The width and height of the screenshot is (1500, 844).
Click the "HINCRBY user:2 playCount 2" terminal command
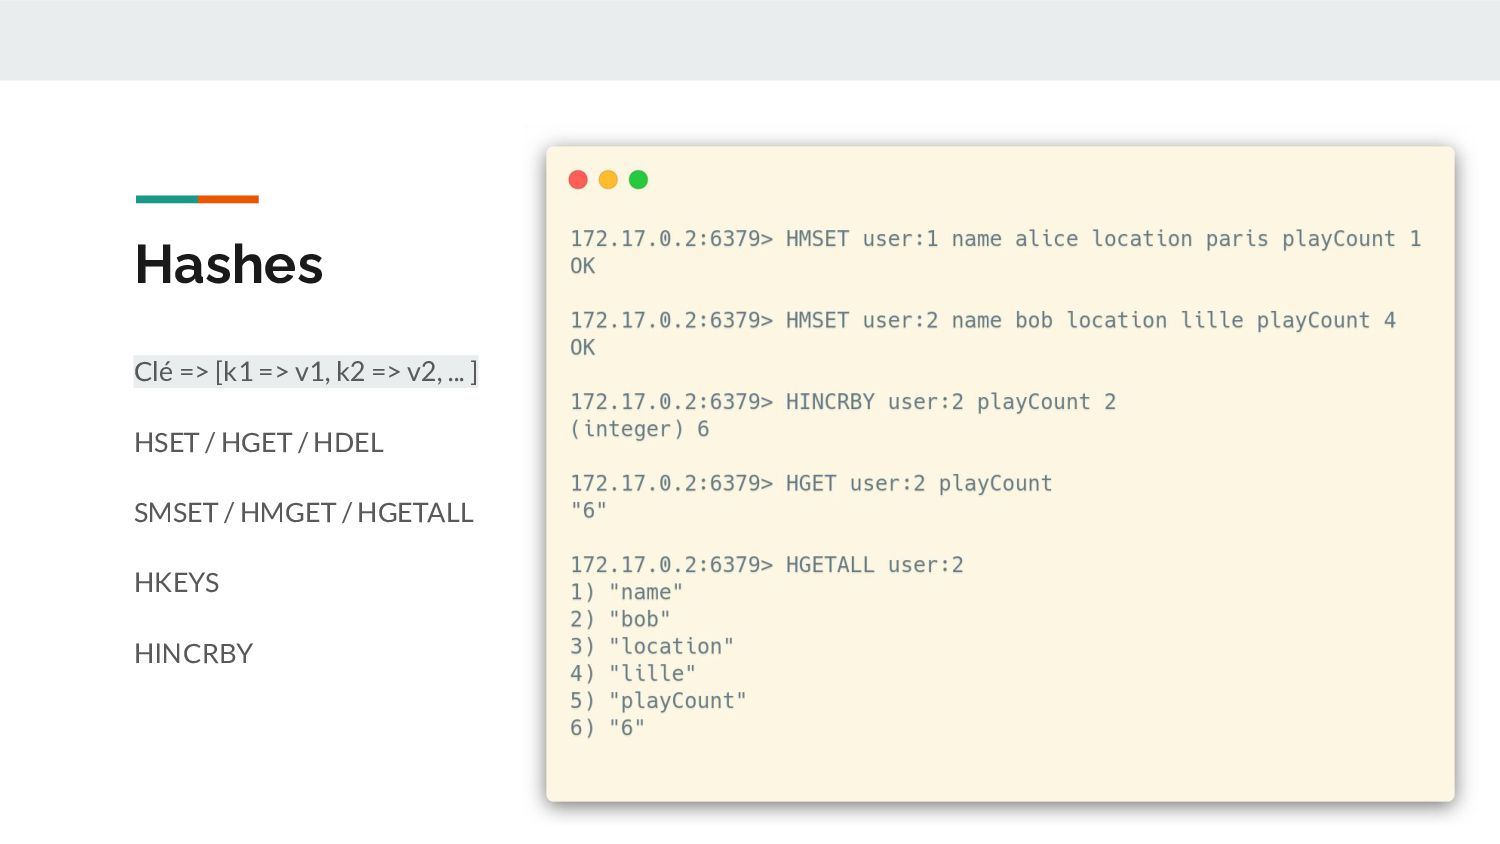(x=842, y=402)
